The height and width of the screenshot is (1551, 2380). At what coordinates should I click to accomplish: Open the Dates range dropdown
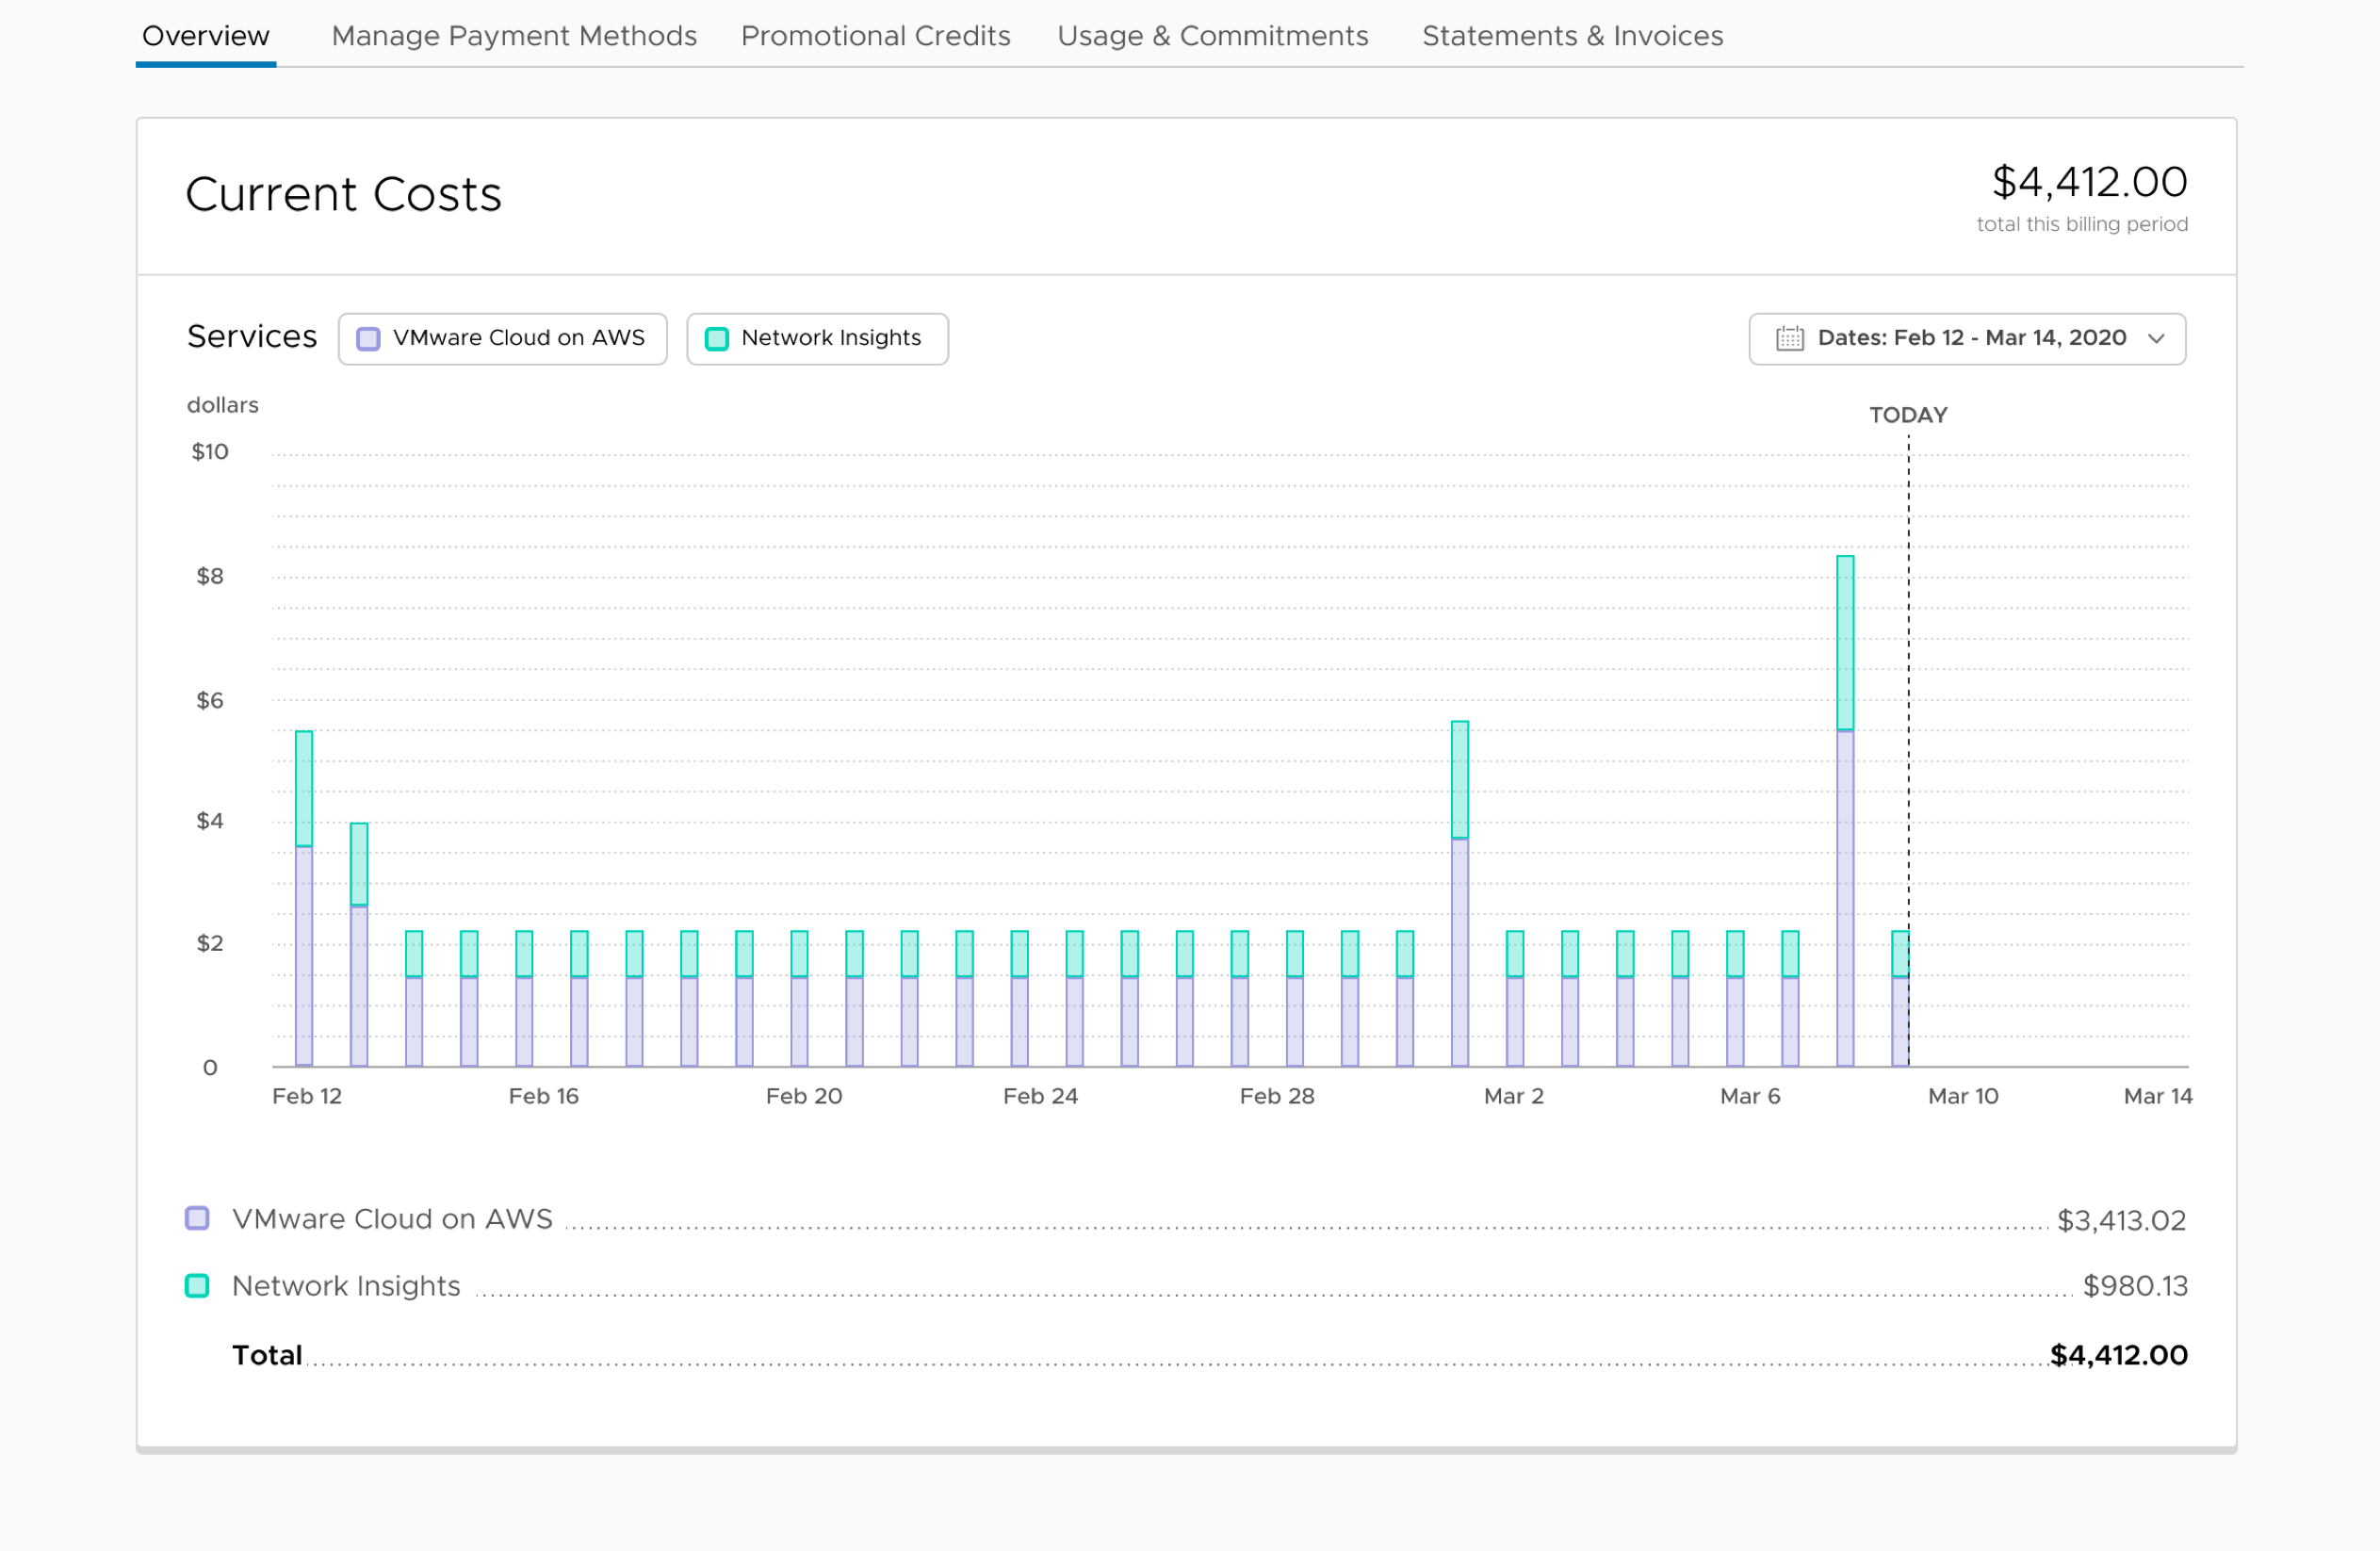point(1966,339)
